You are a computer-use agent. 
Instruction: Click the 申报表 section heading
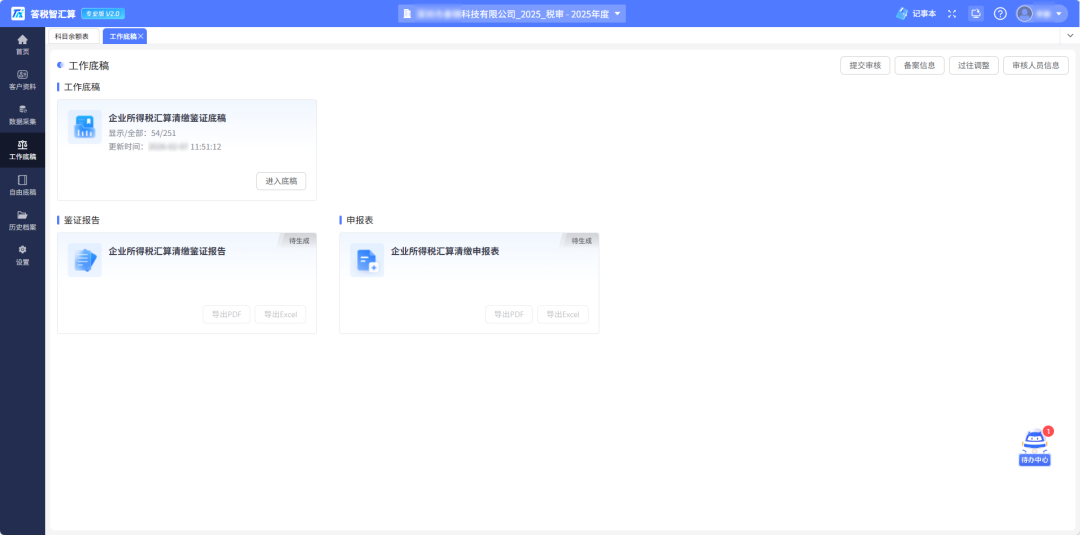[x=360, y=220]
